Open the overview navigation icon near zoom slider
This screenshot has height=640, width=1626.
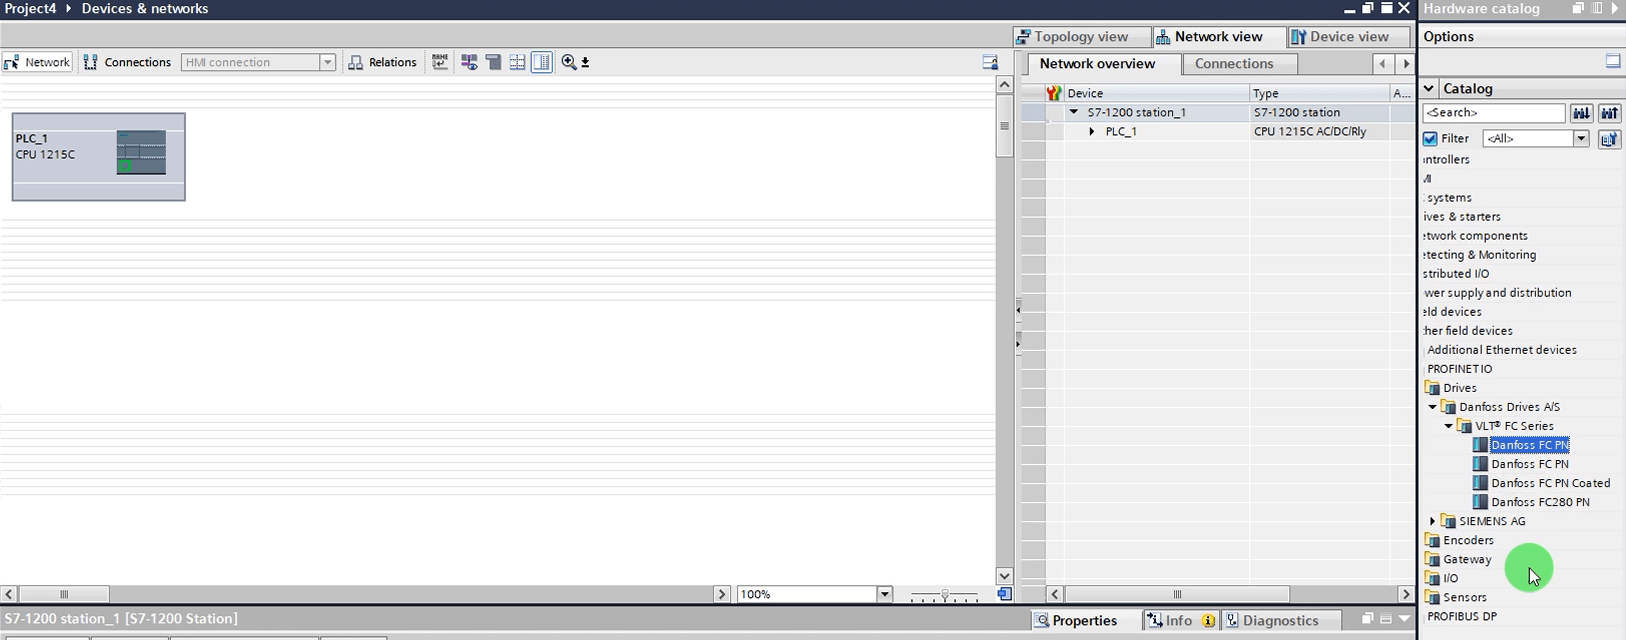tap(1004, 594)
